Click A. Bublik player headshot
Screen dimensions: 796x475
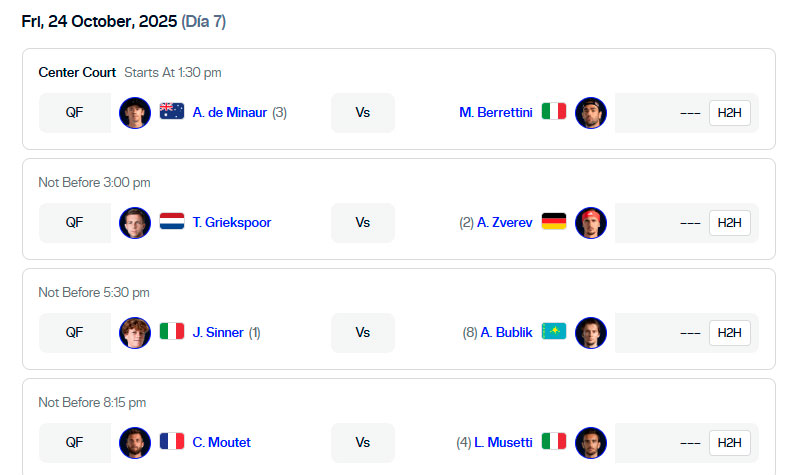pos(591,332)
